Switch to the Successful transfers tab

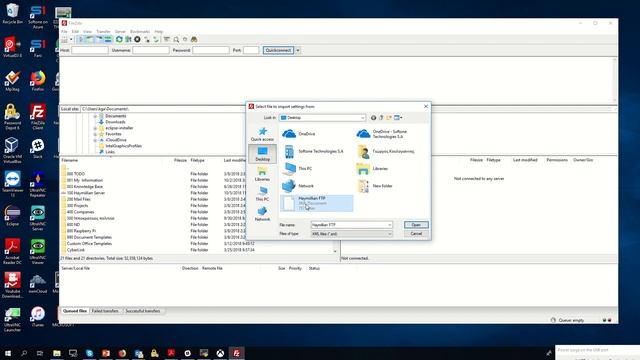coord(142,311)
